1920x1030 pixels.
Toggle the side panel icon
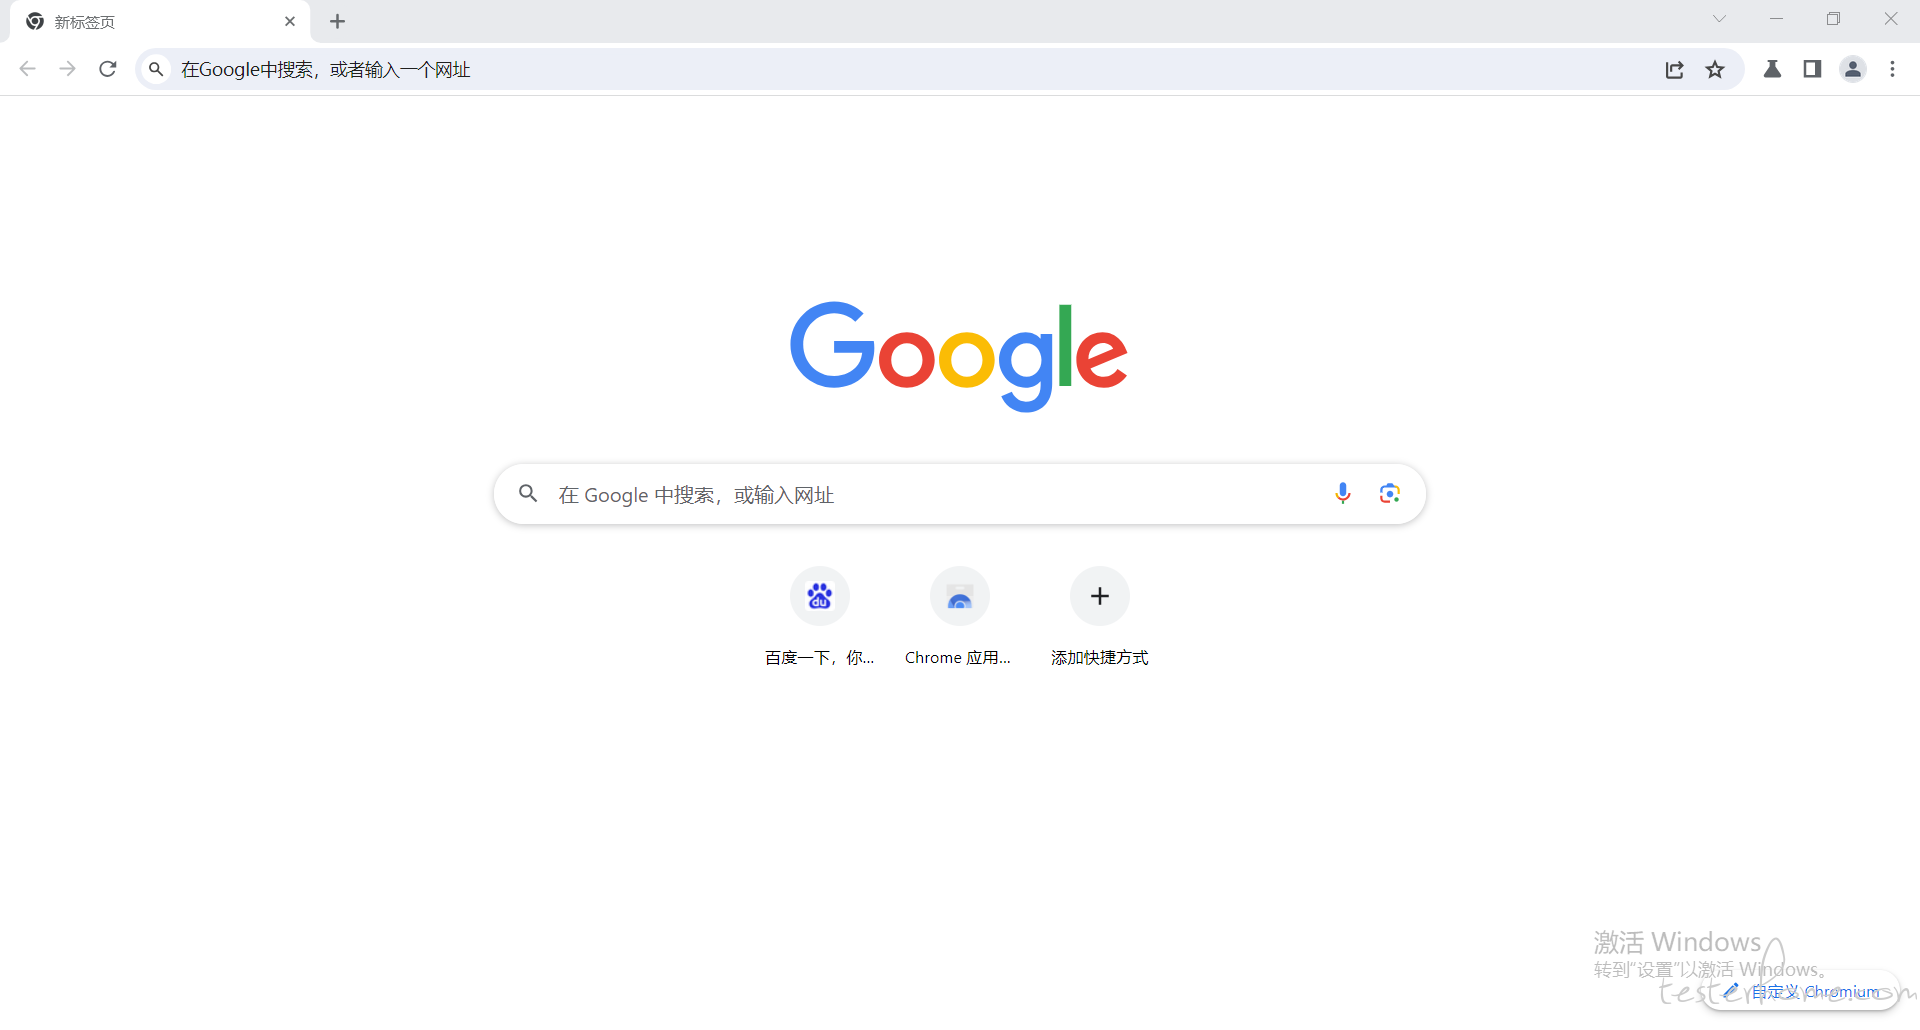point(1812,69)
